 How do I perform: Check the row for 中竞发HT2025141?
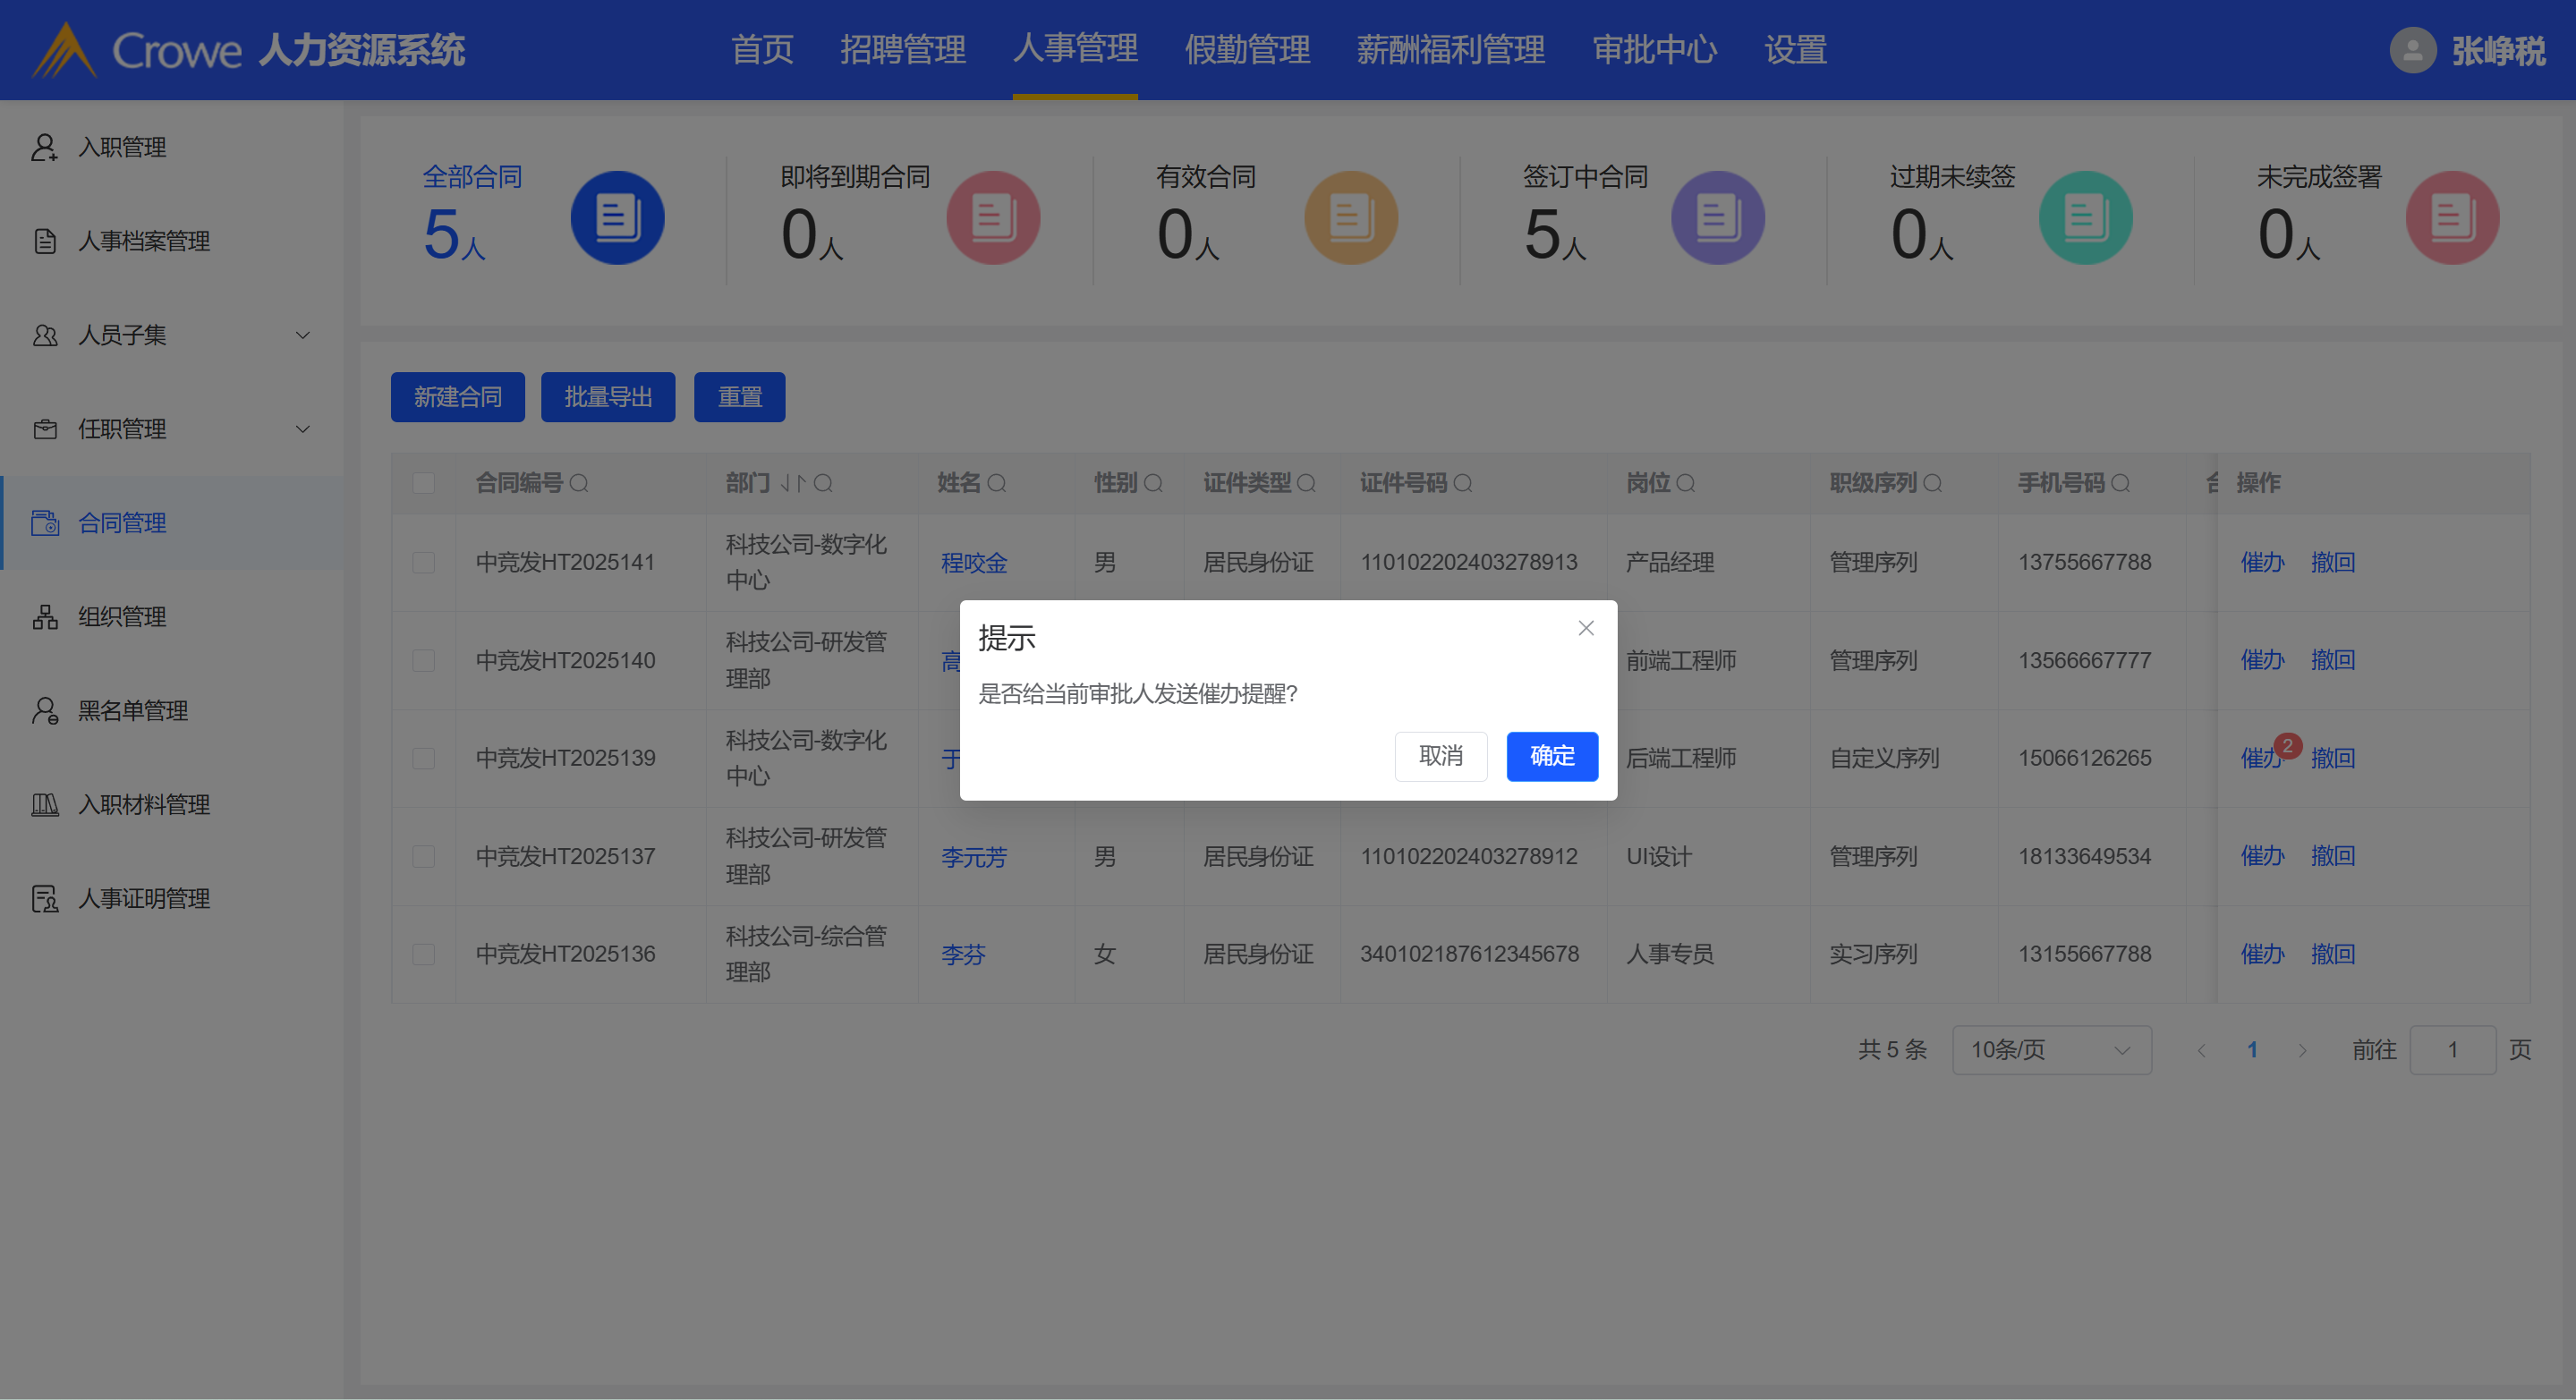click(x=424, y=562)
